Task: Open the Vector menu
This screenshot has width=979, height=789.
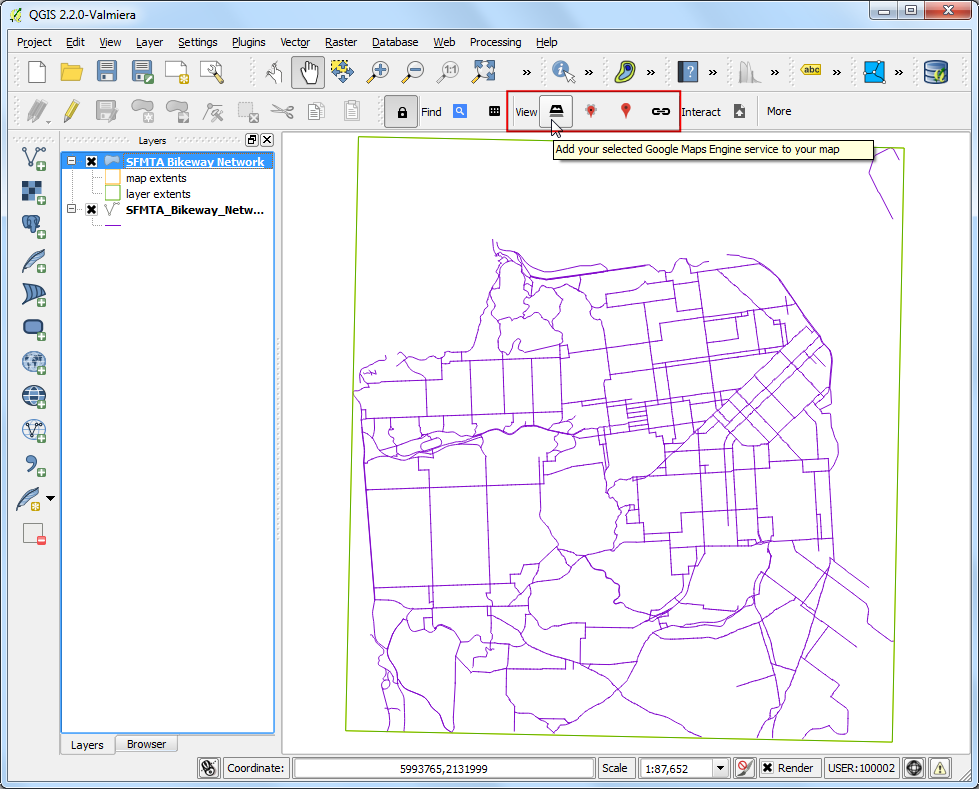Action: [x=295, y=42]
